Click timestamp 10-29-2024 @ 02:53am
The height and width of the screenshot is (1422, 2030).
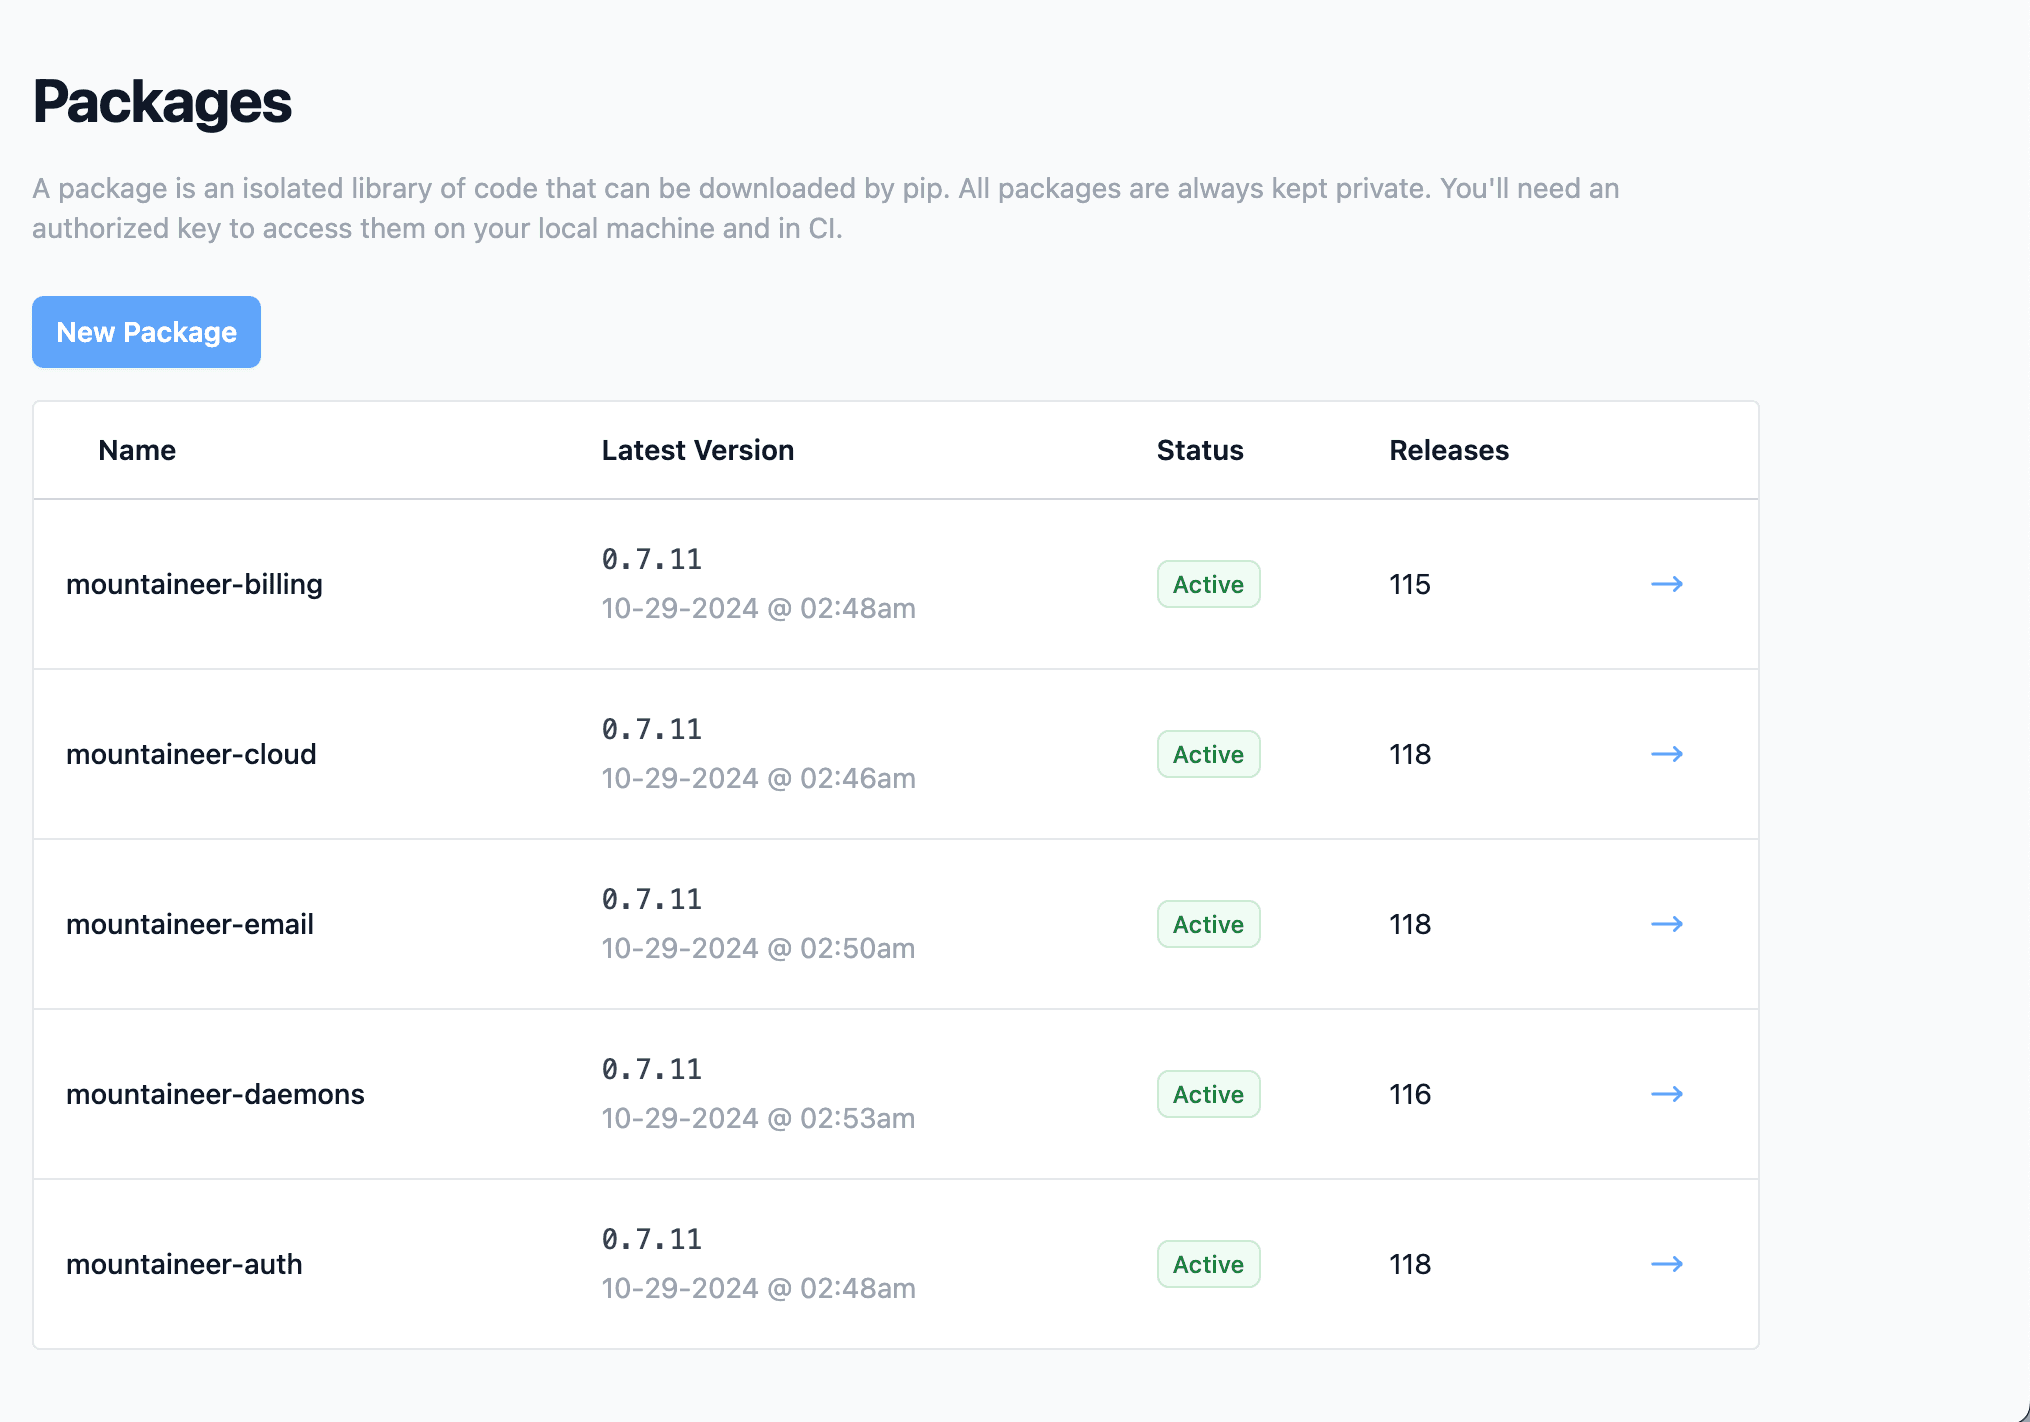click(758, 1118)
